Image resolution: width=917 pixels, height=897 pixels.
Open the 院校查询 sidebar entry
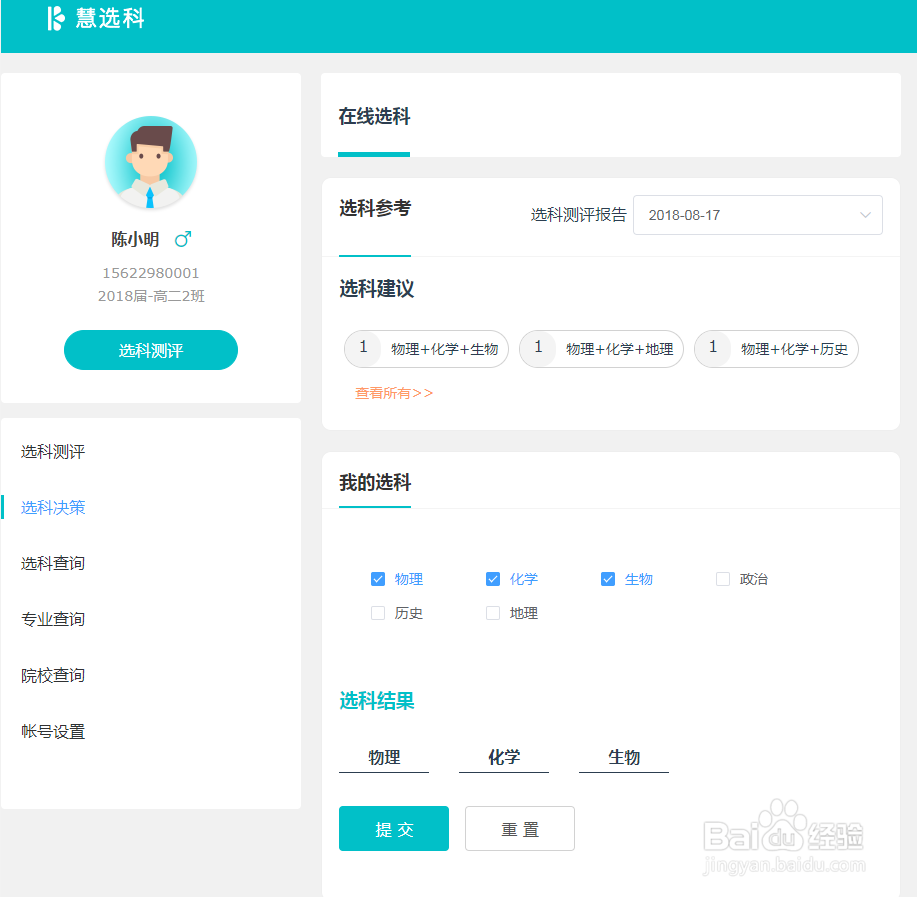[x=52, y=675]
